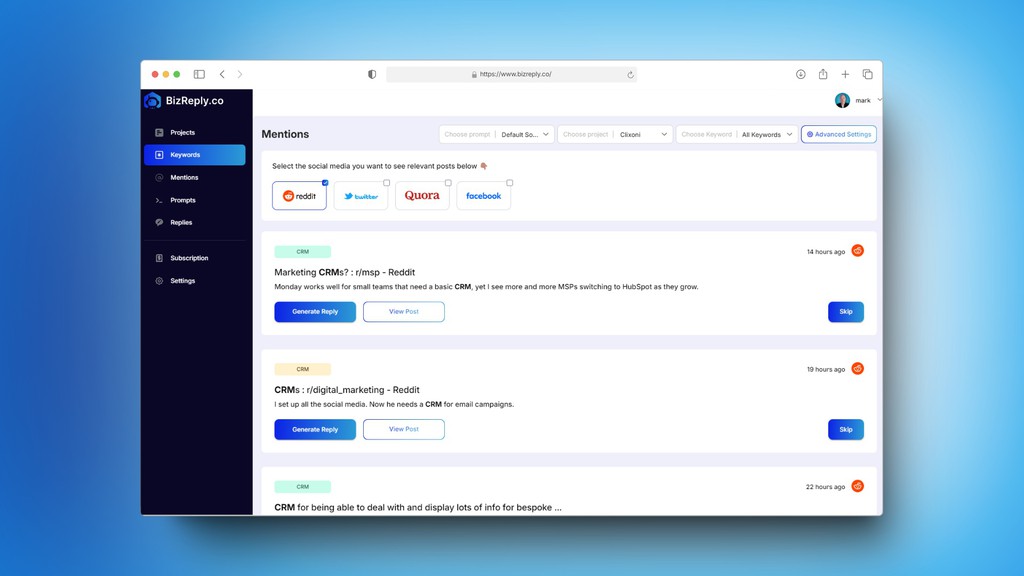Screen dimensions: 1024x576
Task: Reload the page with refresh icon
Action: (630, 74)
